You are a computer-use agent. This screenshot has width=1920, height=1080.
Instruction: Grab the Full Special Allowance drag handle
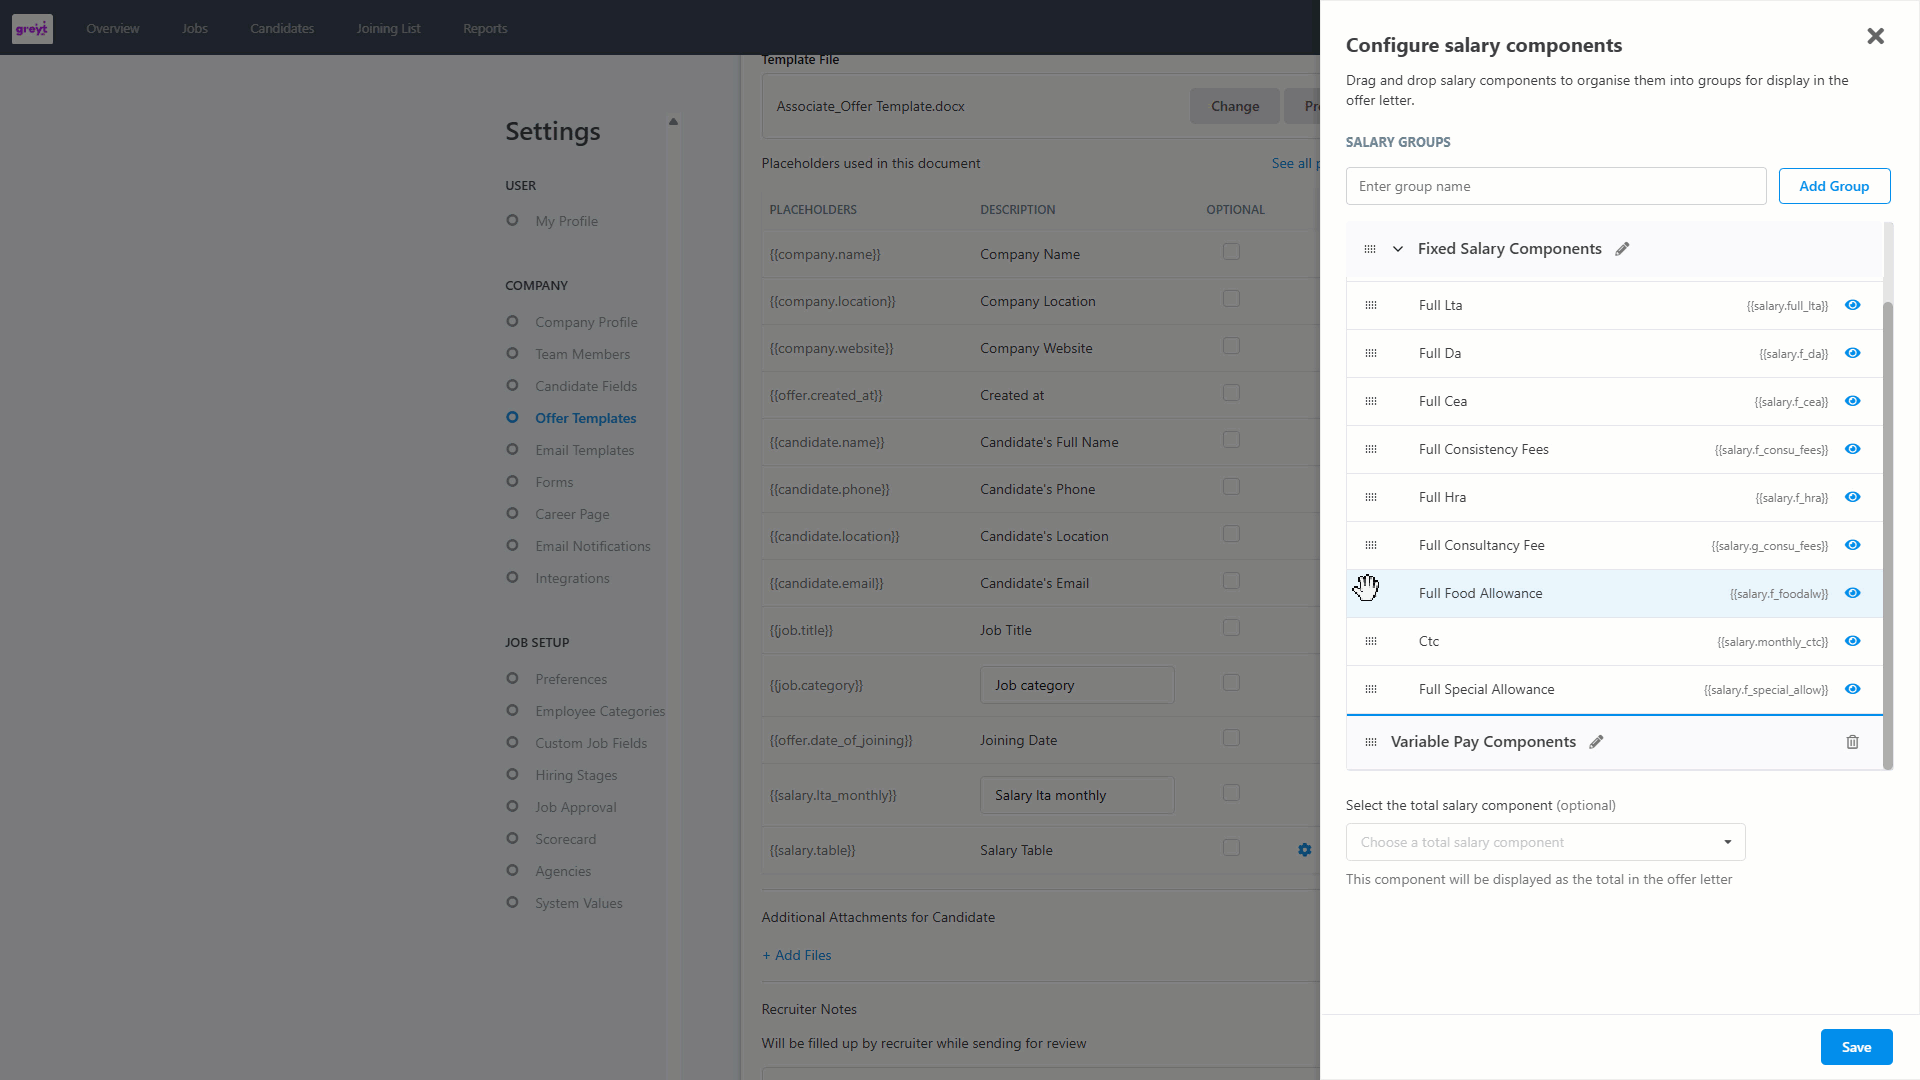1370,690
